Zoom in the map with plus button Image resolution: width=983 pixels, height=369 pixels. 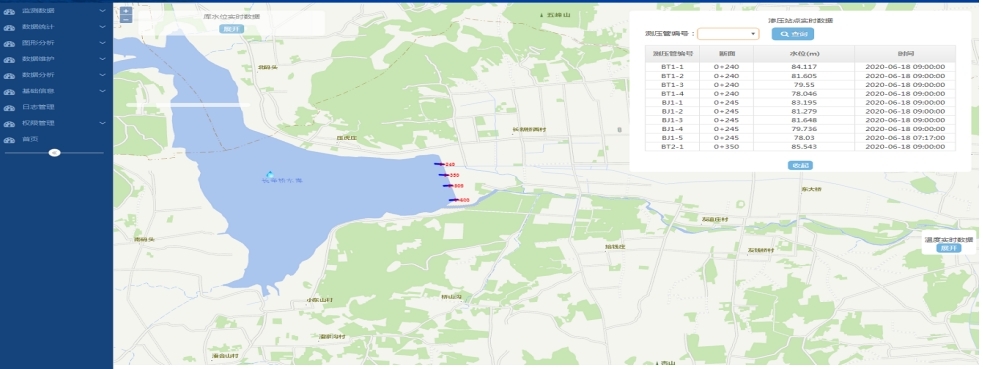[x=125, y=11]
